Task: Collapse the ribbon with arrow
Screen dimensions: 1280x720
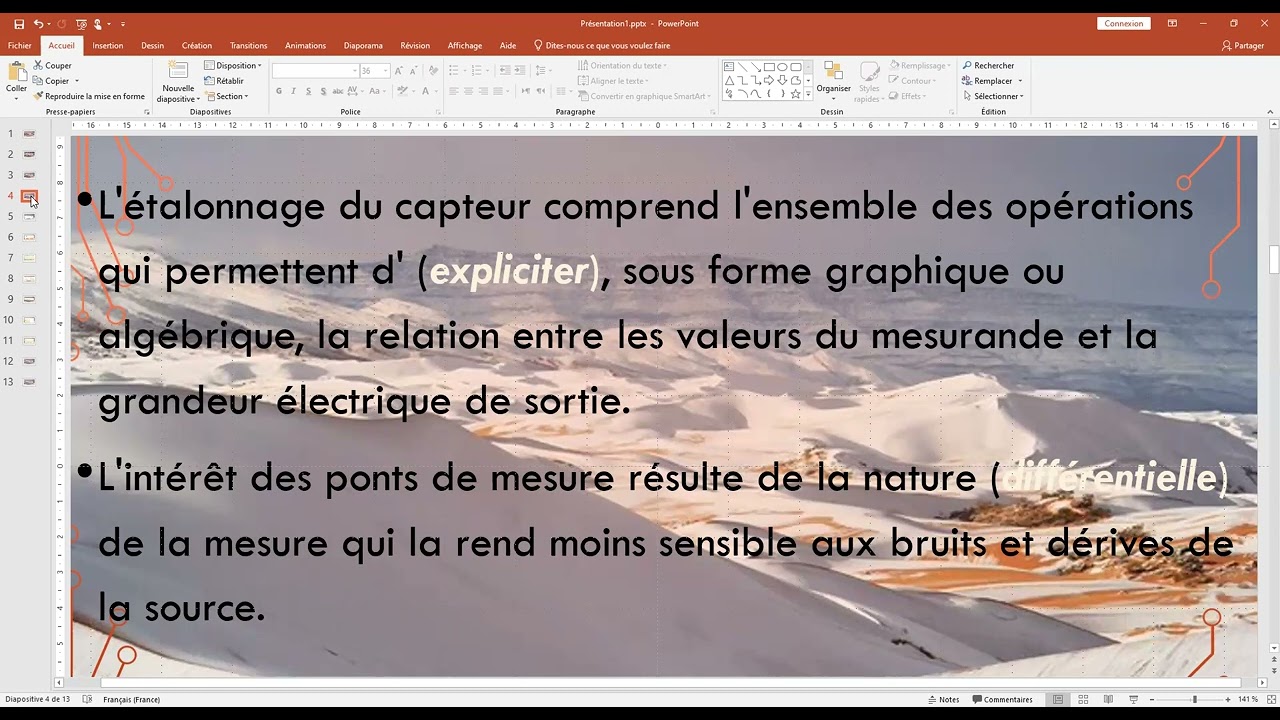Action: 1269,112
